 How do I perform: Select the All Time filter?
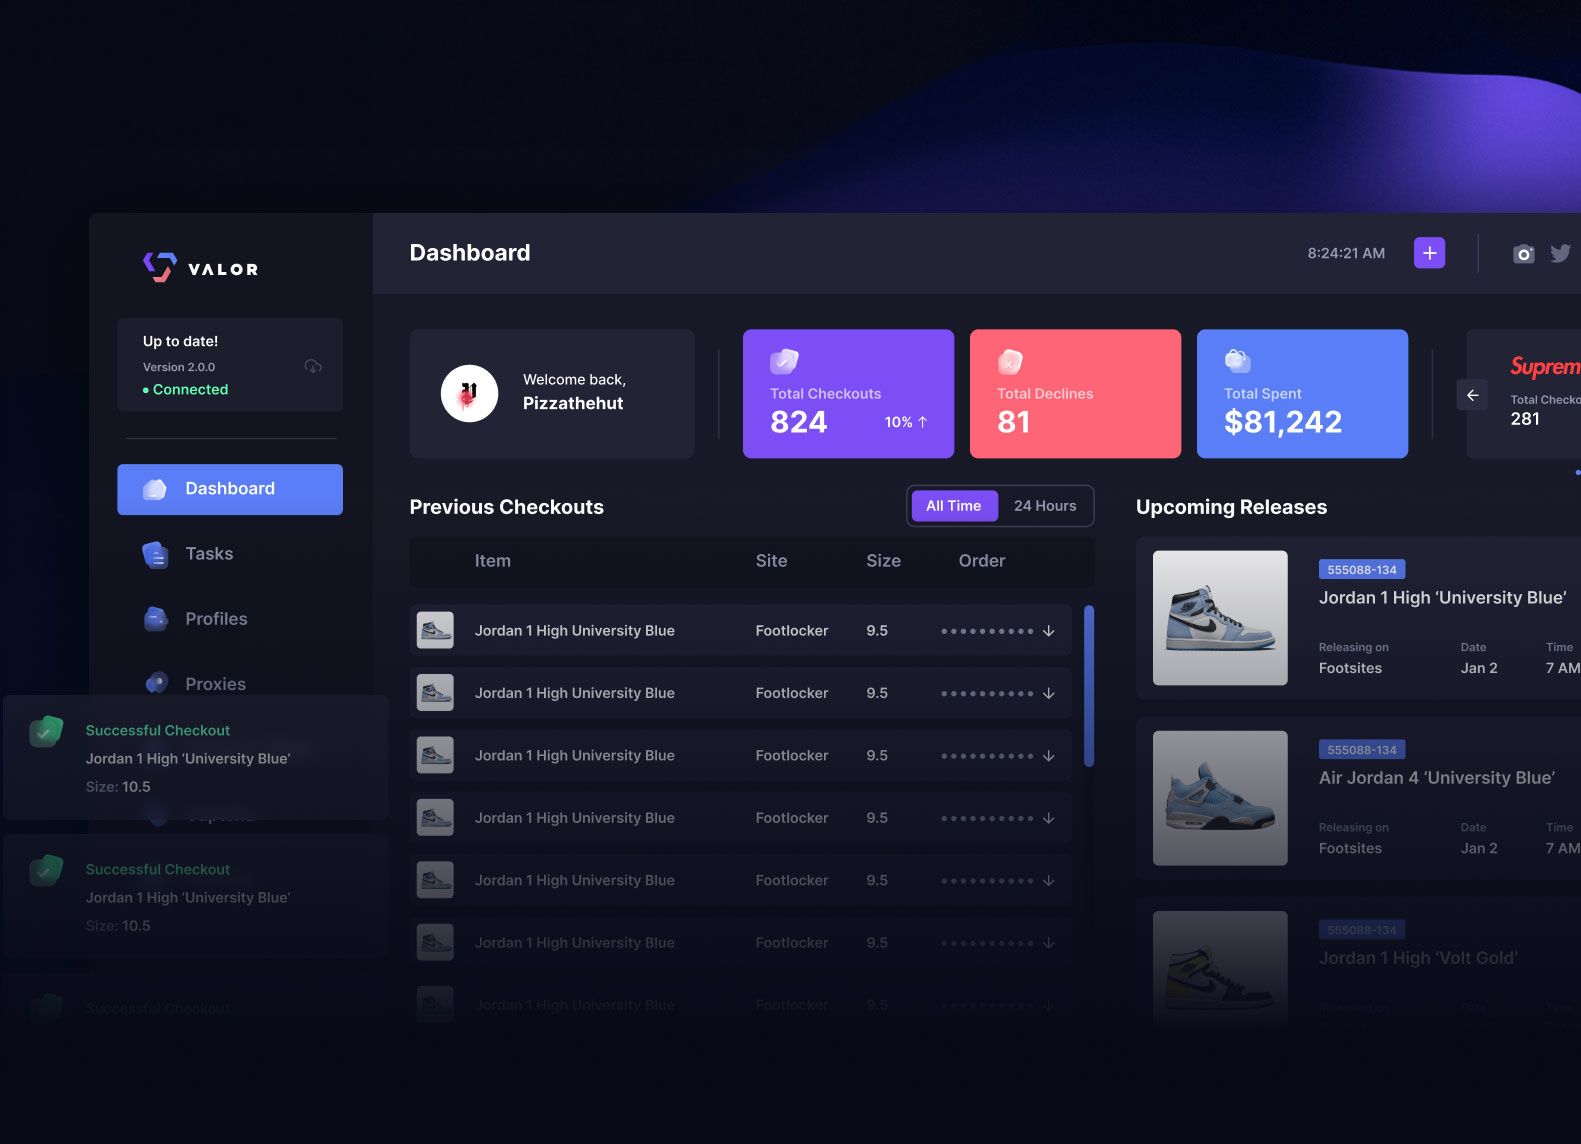953,506
